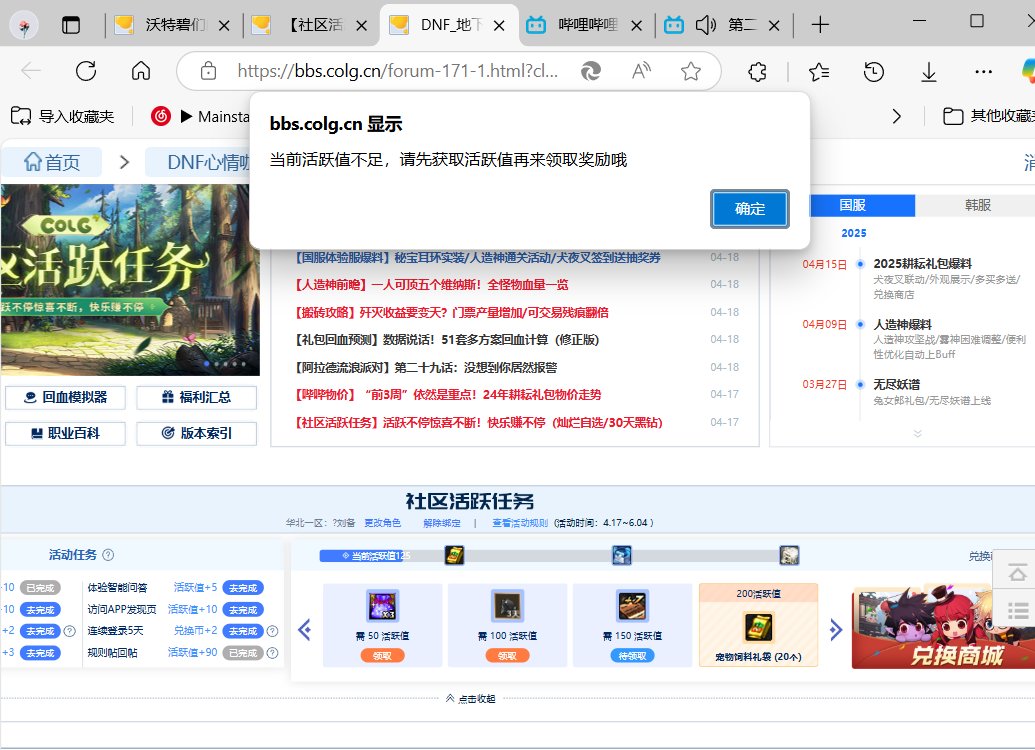
Task: Open the 阿拉德流浪派对 news post
Action: tap(426, 368)
